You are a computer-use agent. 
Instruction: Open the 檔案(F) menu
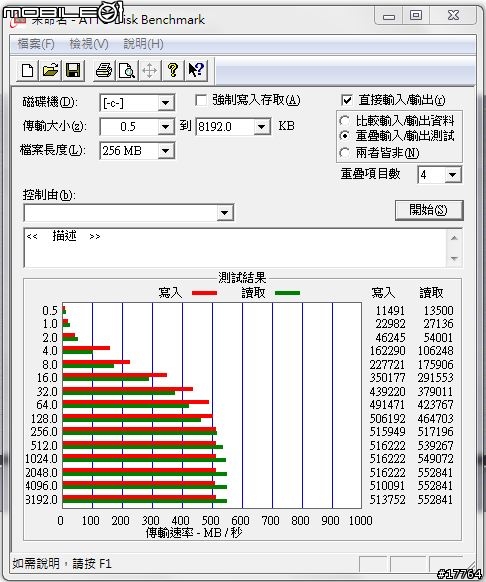(x=36, y=44)
